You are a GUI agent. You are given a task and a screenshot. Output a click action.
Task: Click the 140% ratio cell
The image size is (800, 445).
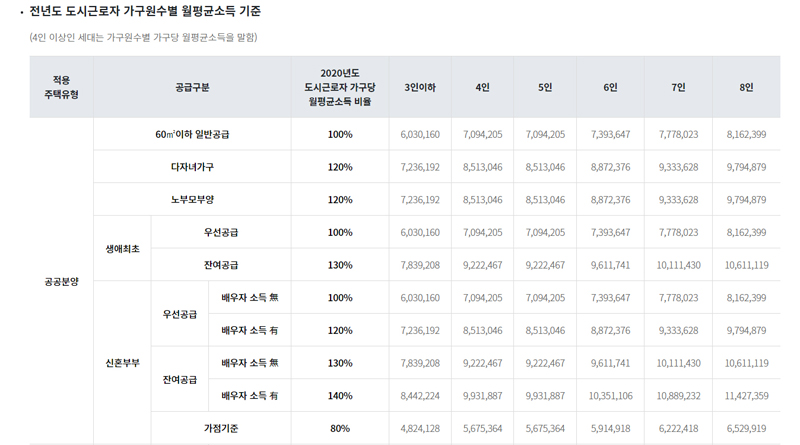pyautogui.click(x=340, y=395)
